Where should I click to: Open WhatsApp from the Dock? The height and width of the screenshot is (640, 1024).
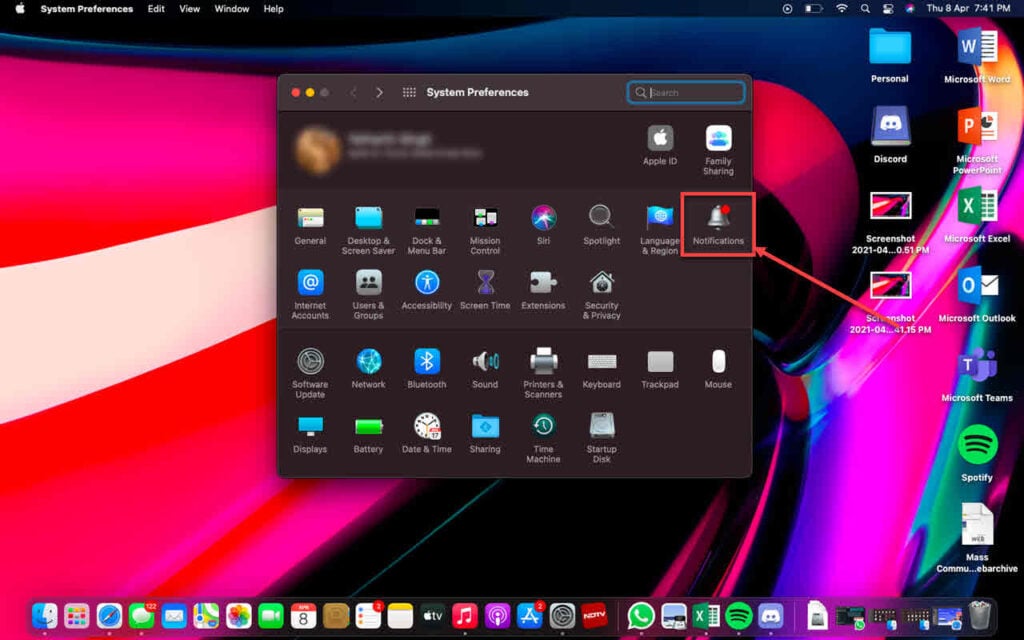pos(641,616)
